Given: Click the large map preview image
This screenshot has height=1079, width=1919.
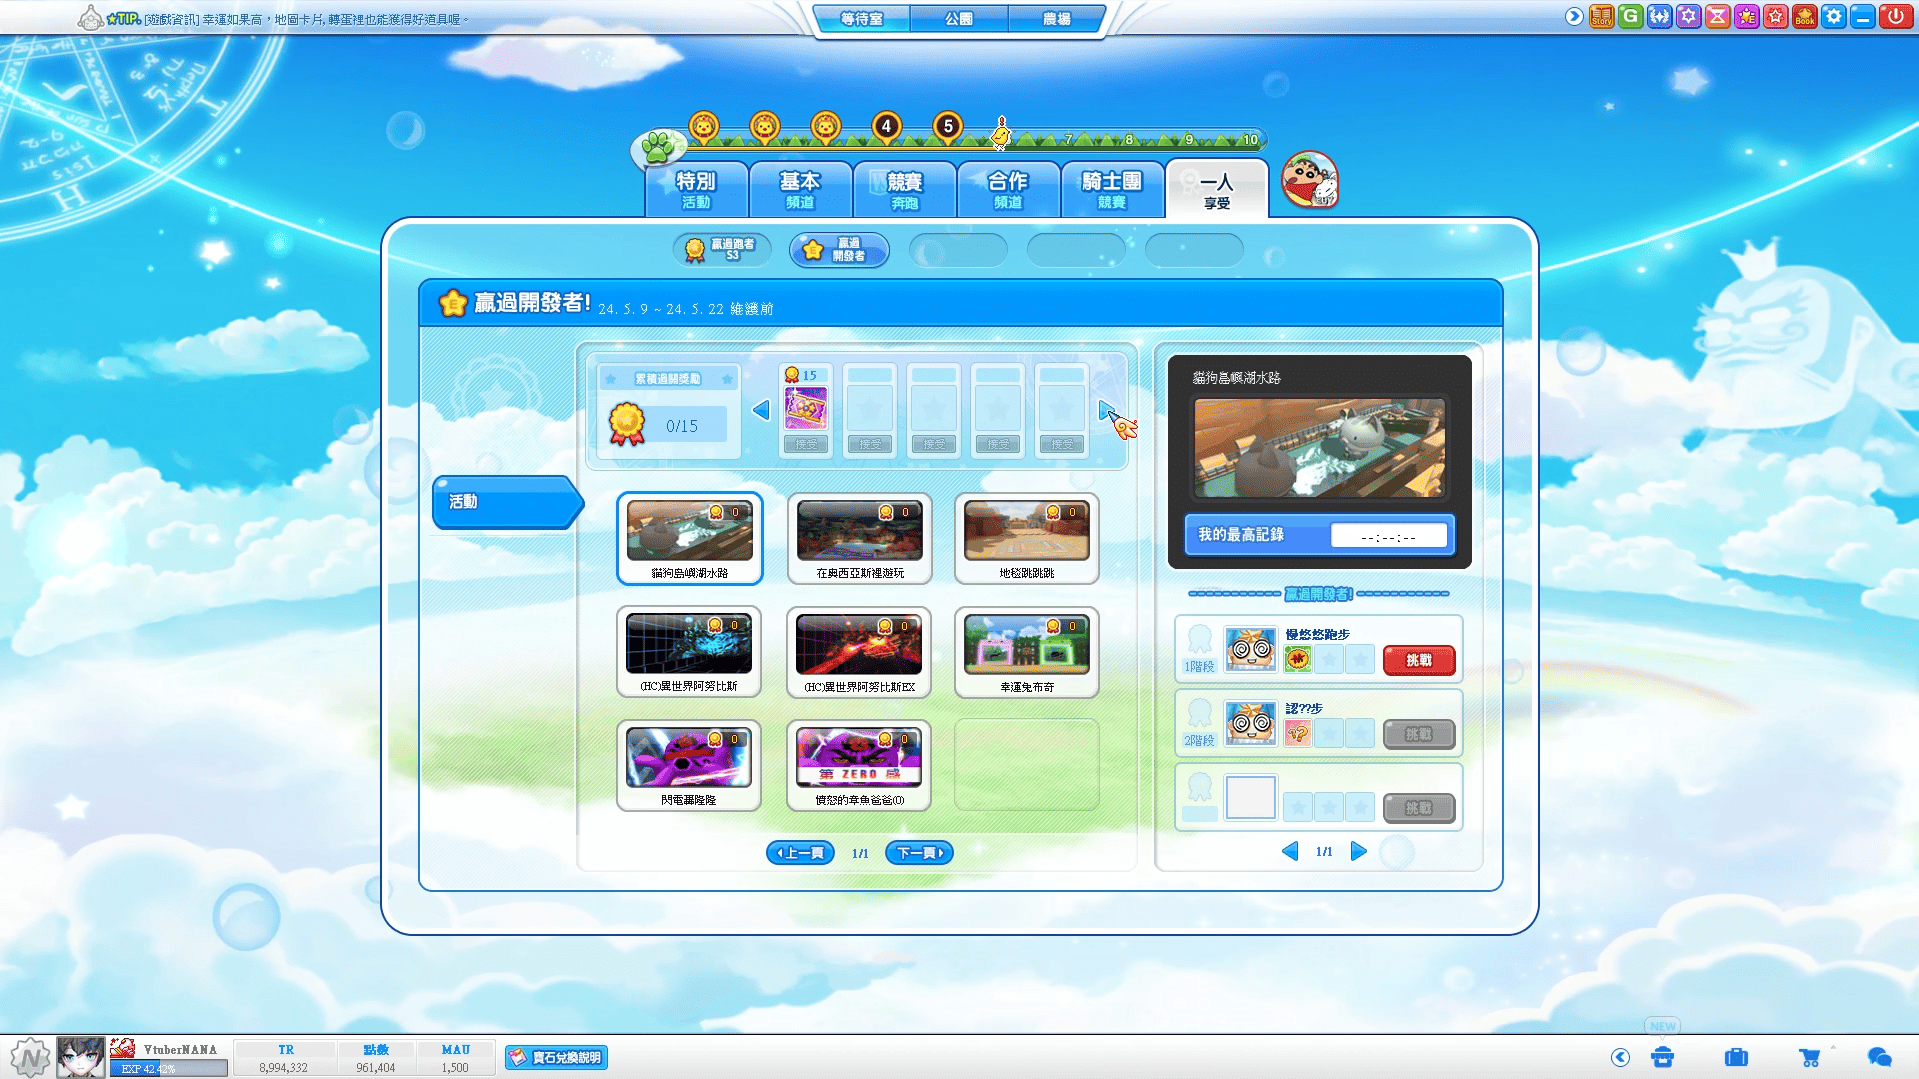Looking at the screenshot, I should click(1319, 447).
